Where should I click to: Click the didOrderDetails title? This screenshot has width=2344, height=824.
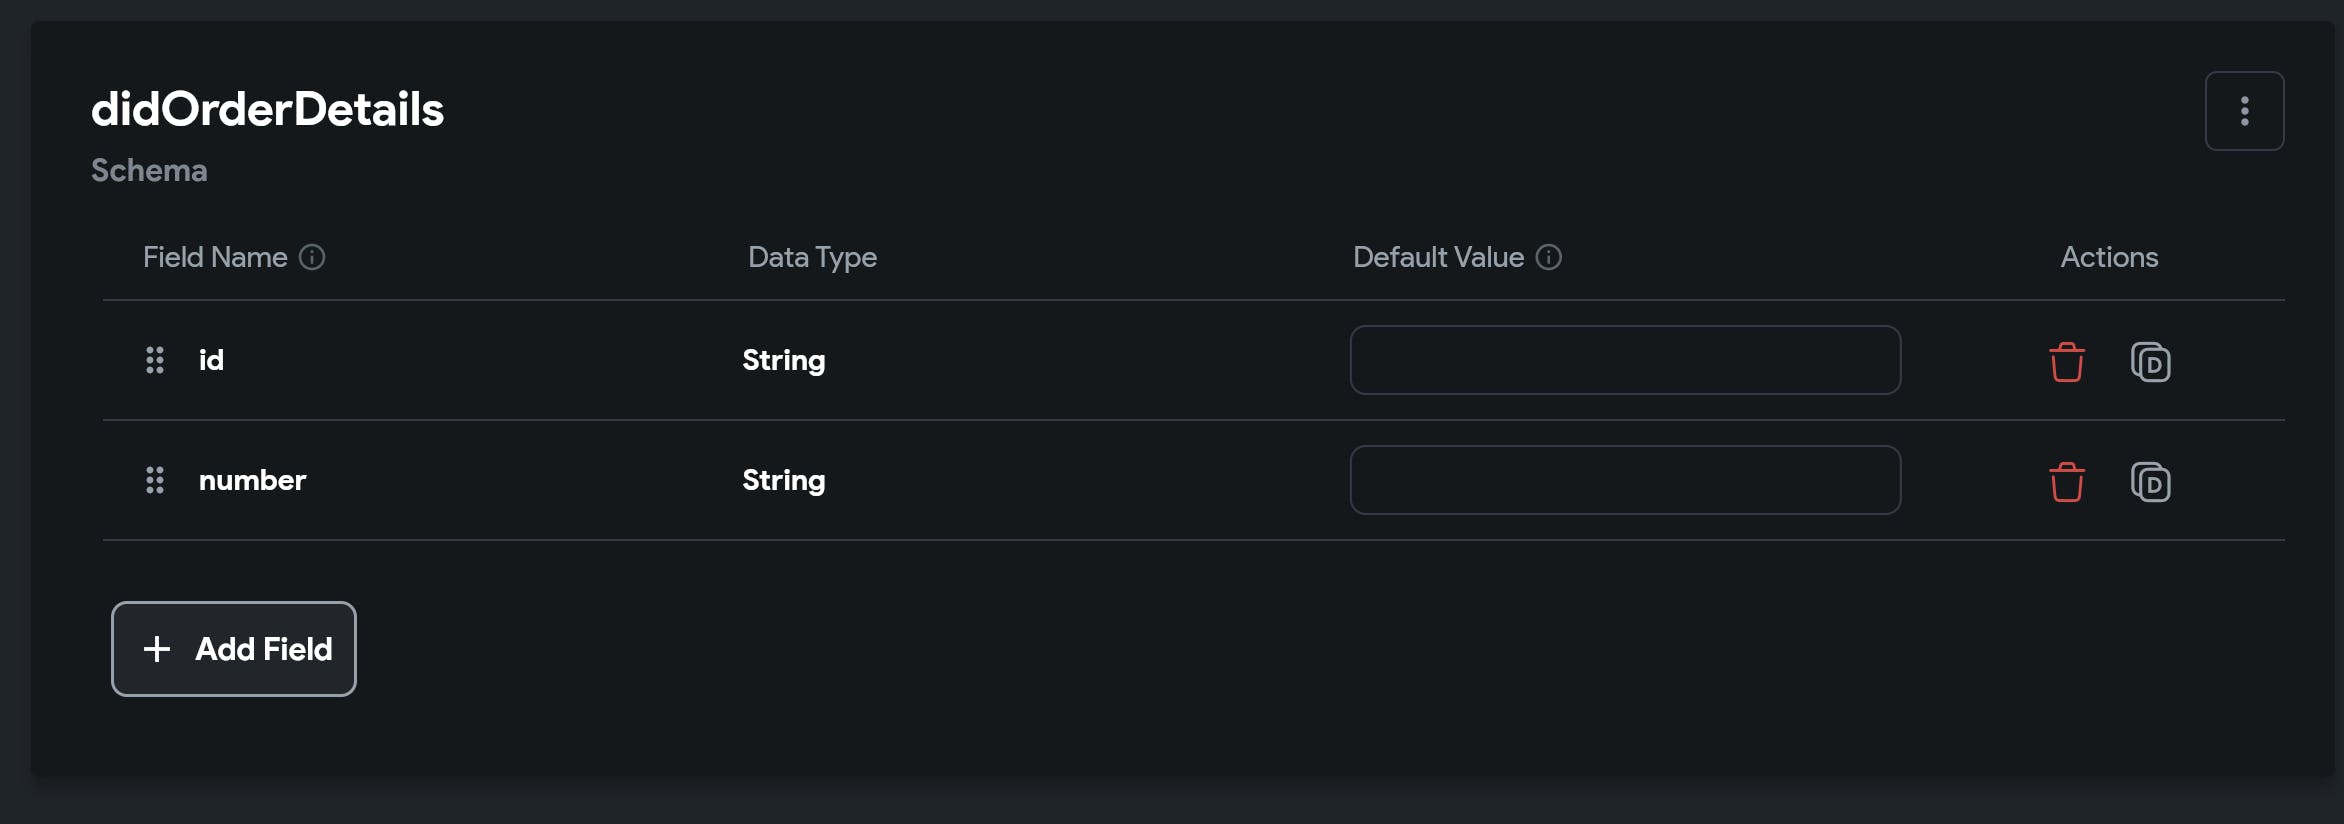(x=267, y=109)
